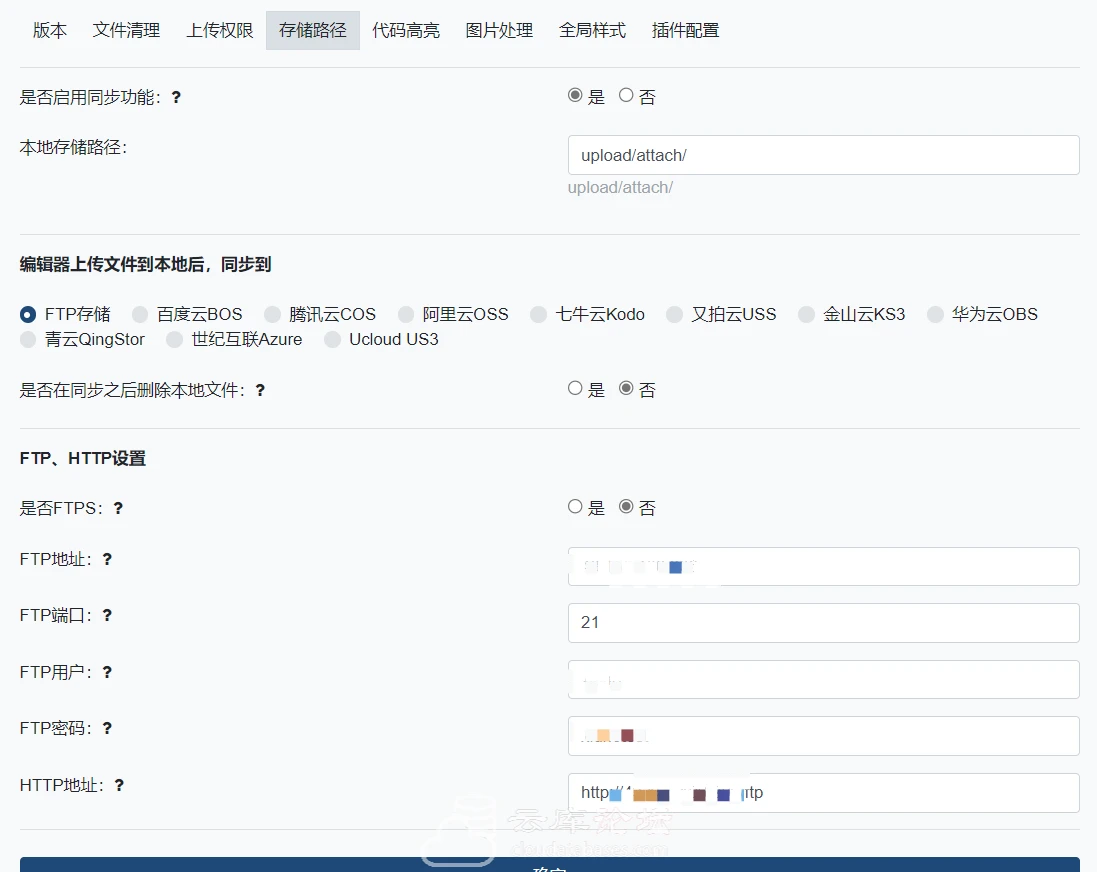Switch to the 文件清理 tab
1097x872 pixels.
127,30
